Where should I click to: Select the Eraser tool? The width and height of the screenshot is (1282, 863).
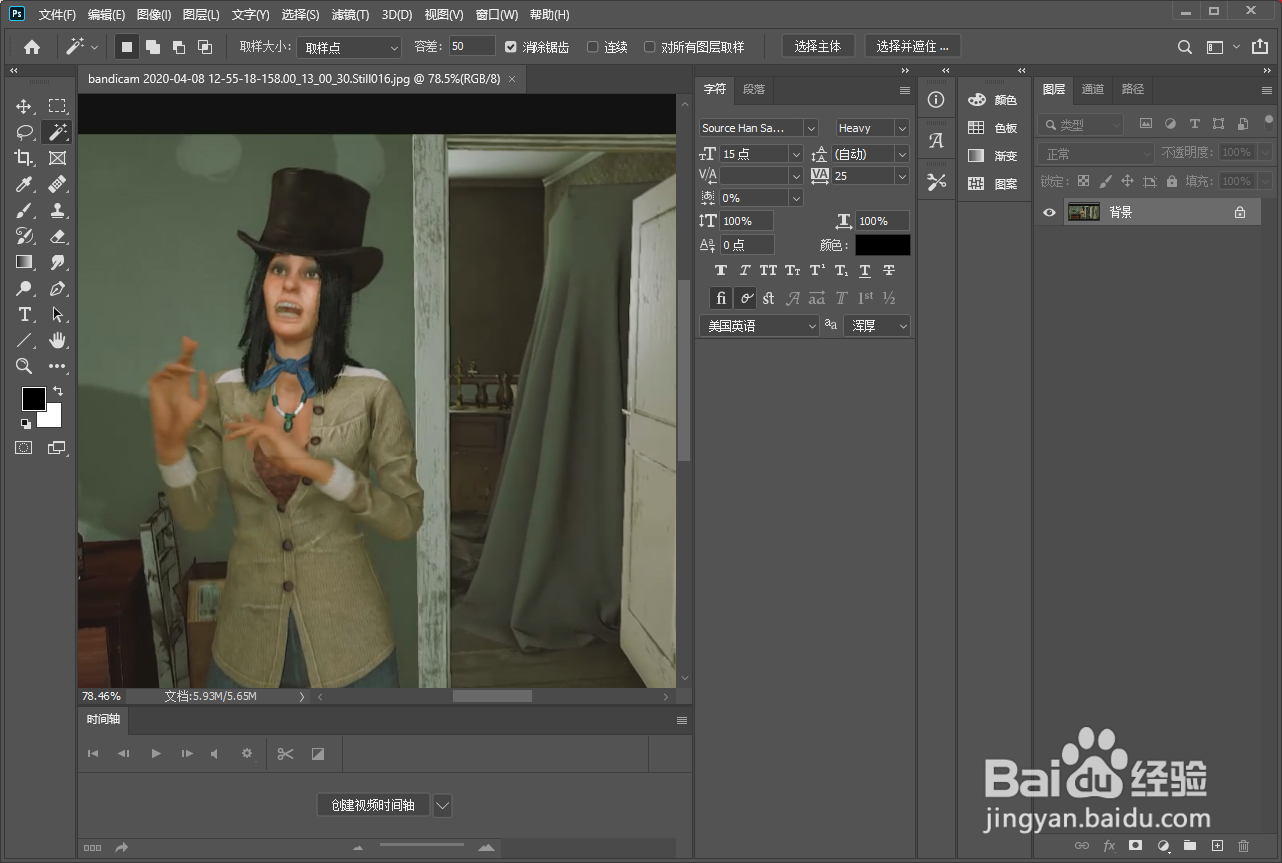(x=57, y=236)
